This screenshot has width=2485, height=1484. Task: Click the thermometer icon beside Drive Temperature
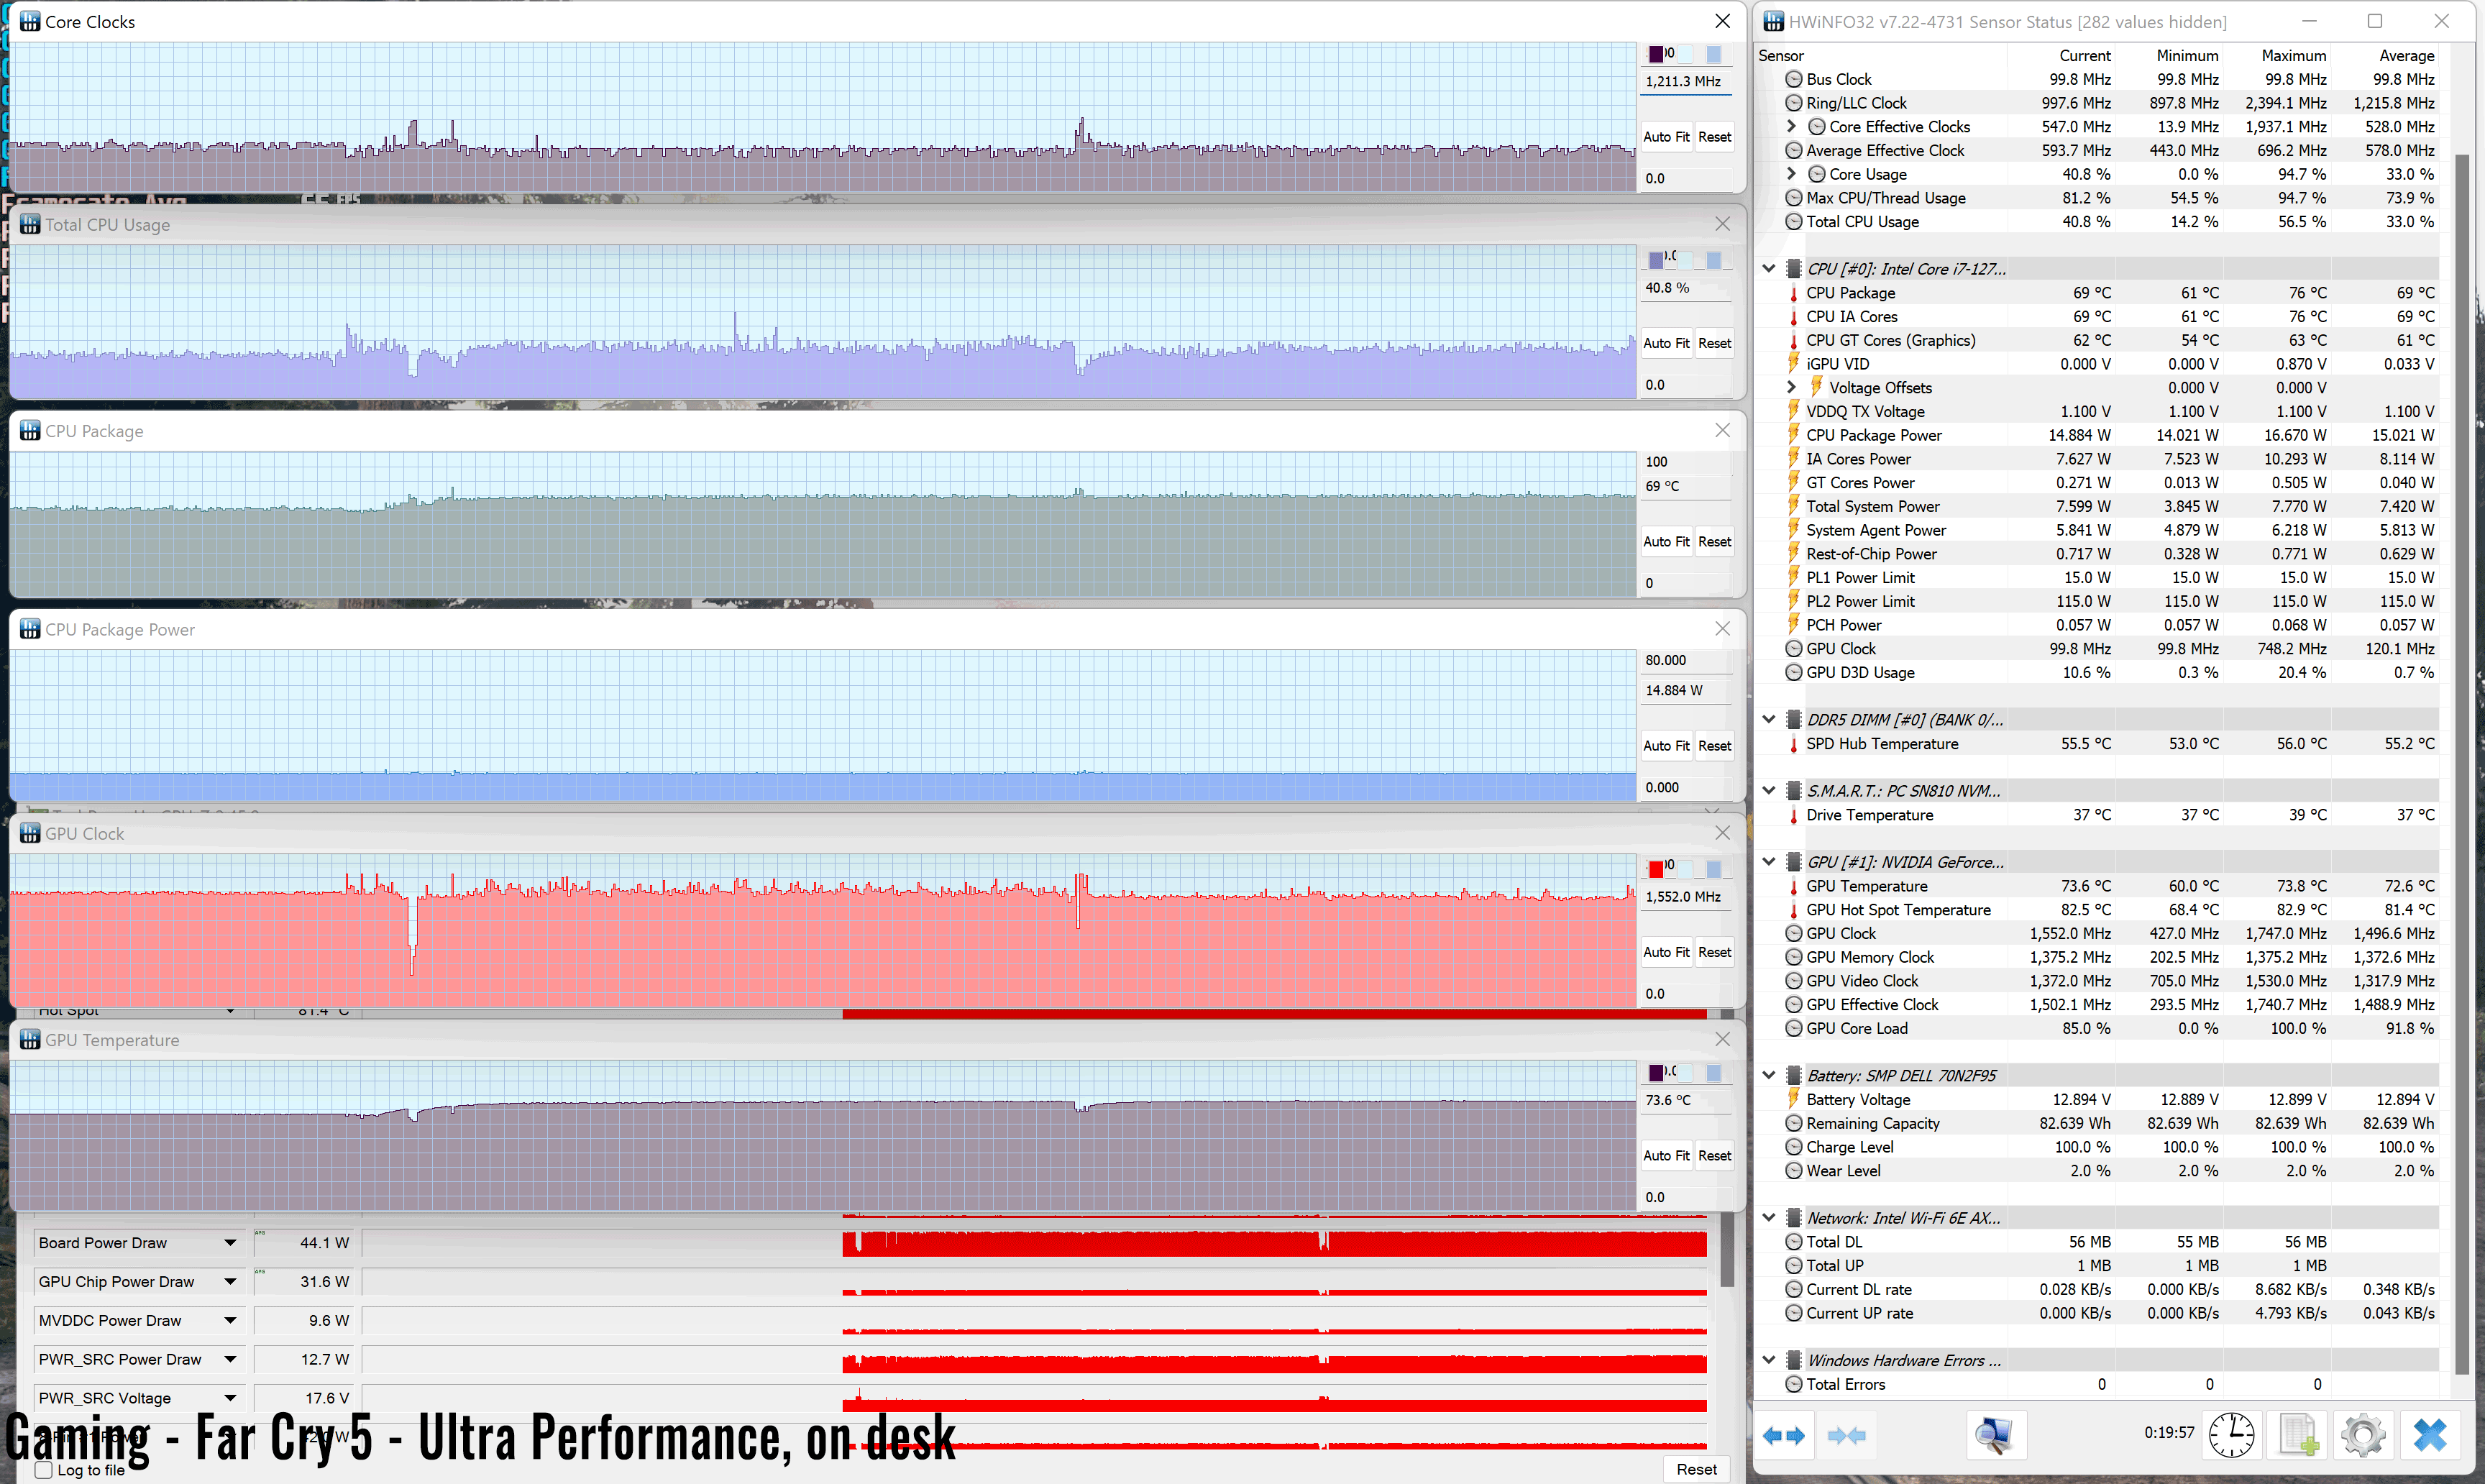[1794, 815]
